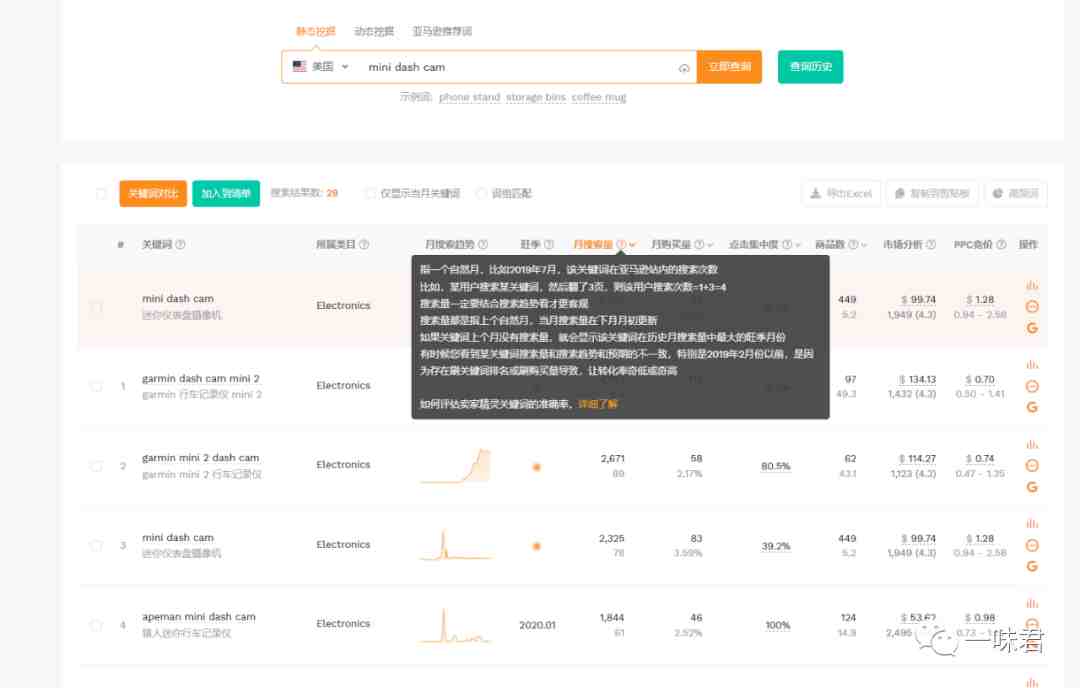
Task: Click Google G icon for garmin mini 2 dash cam
Action: 1032,487
